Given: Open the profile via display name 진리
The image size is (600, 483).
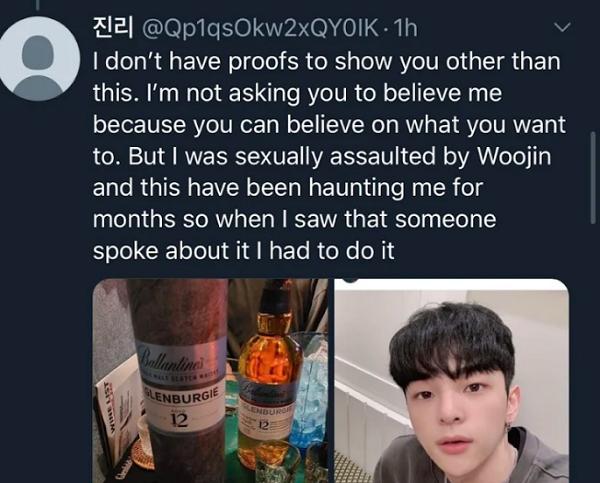Looking at the screenshot, I should (113, 28).
